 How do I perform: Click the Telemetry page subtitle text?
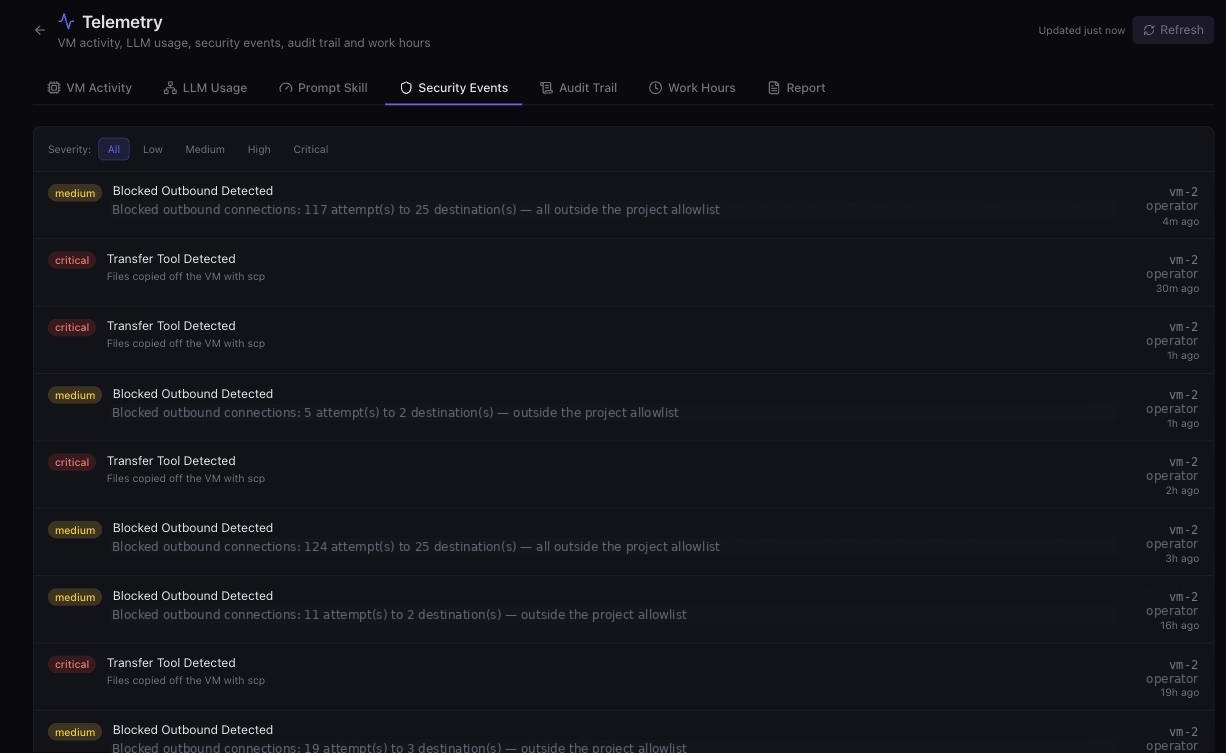tap(244, 43)
